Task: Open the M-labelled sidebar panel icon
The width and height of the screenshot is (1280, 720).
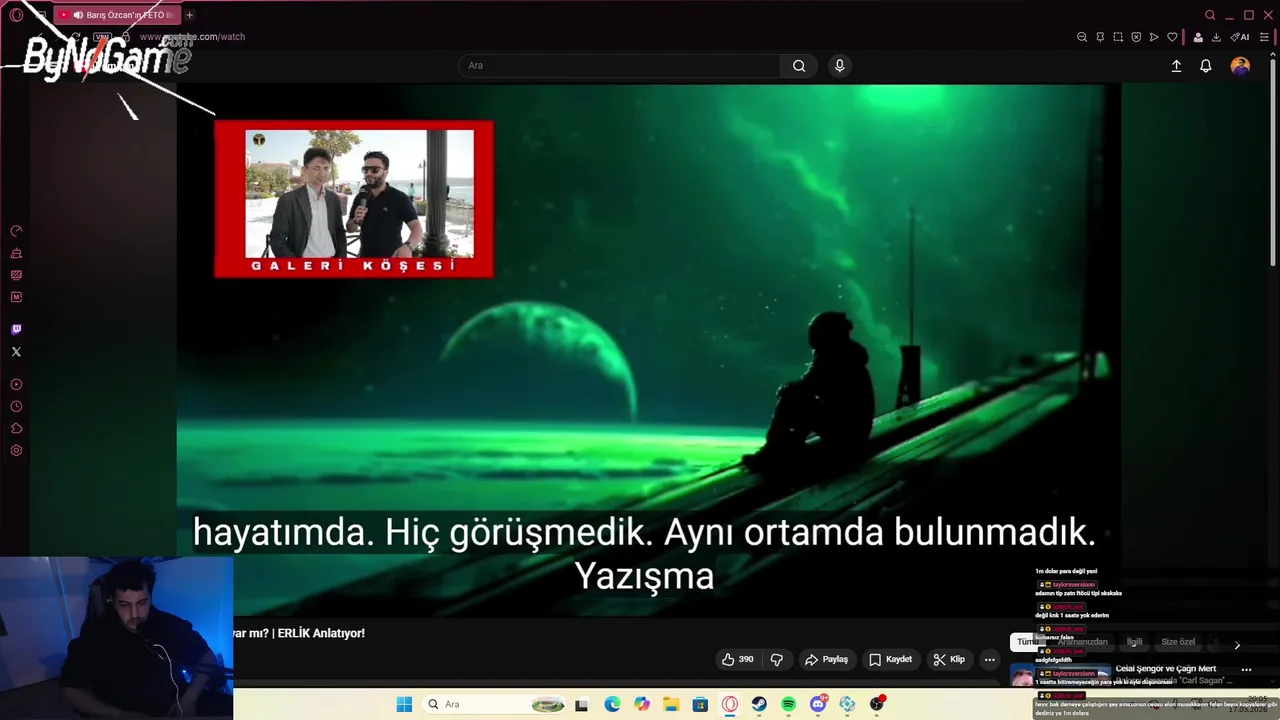Action: [16, 297]
